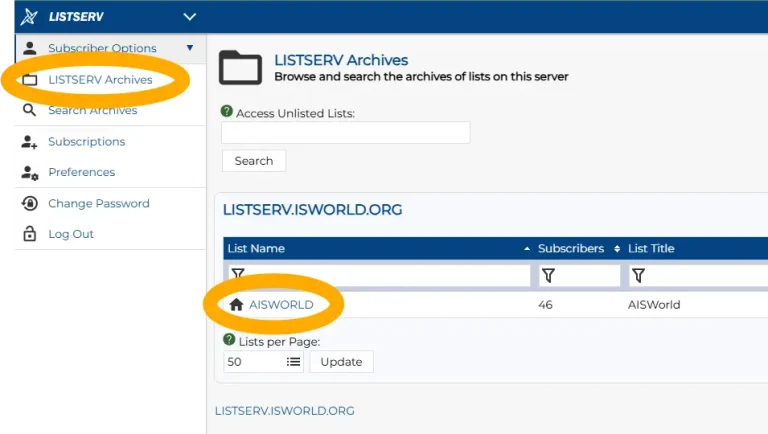Click the sidebar archives folder icon
This screenshot has width=768, height=434.
[x=29, y=79]
